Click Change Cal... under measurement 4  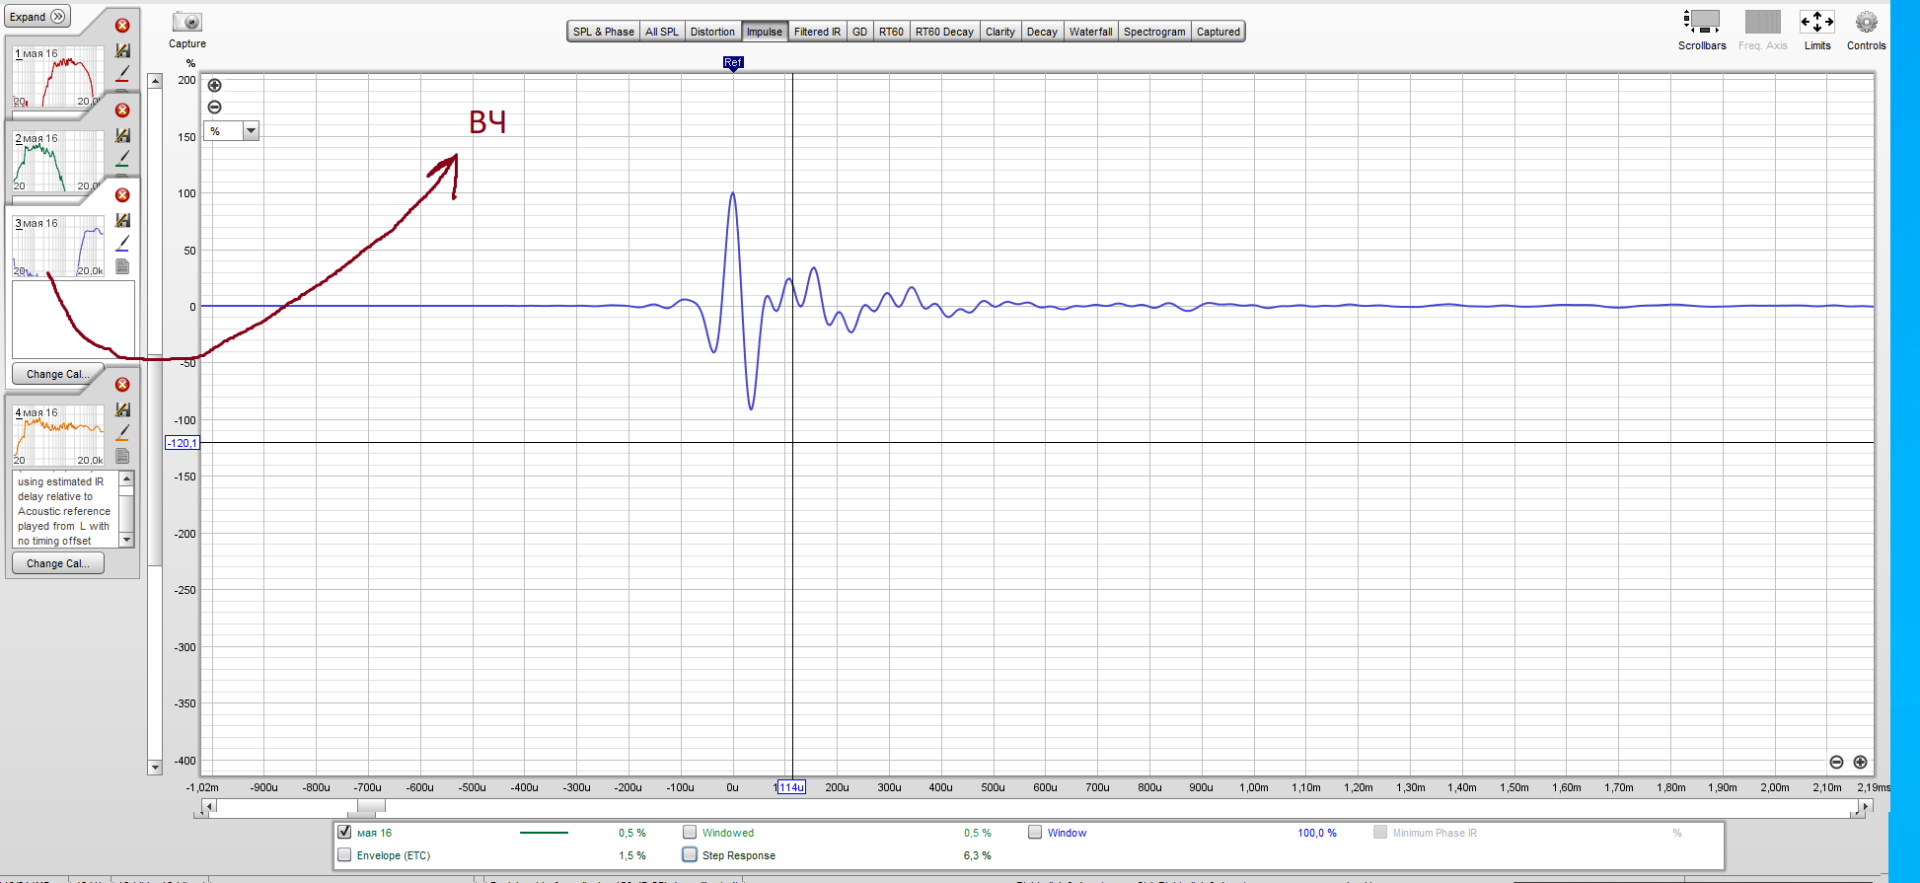tap(58, 564)
